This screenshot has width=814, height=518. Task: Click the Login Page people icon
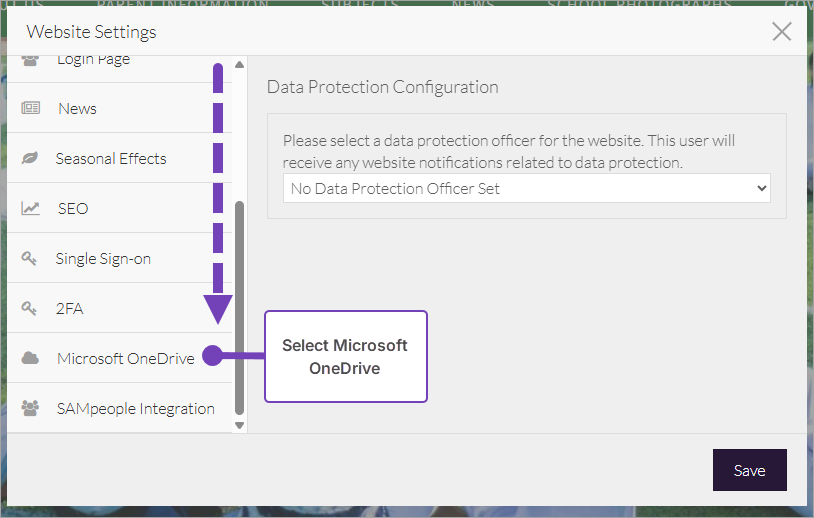point(30,60)
